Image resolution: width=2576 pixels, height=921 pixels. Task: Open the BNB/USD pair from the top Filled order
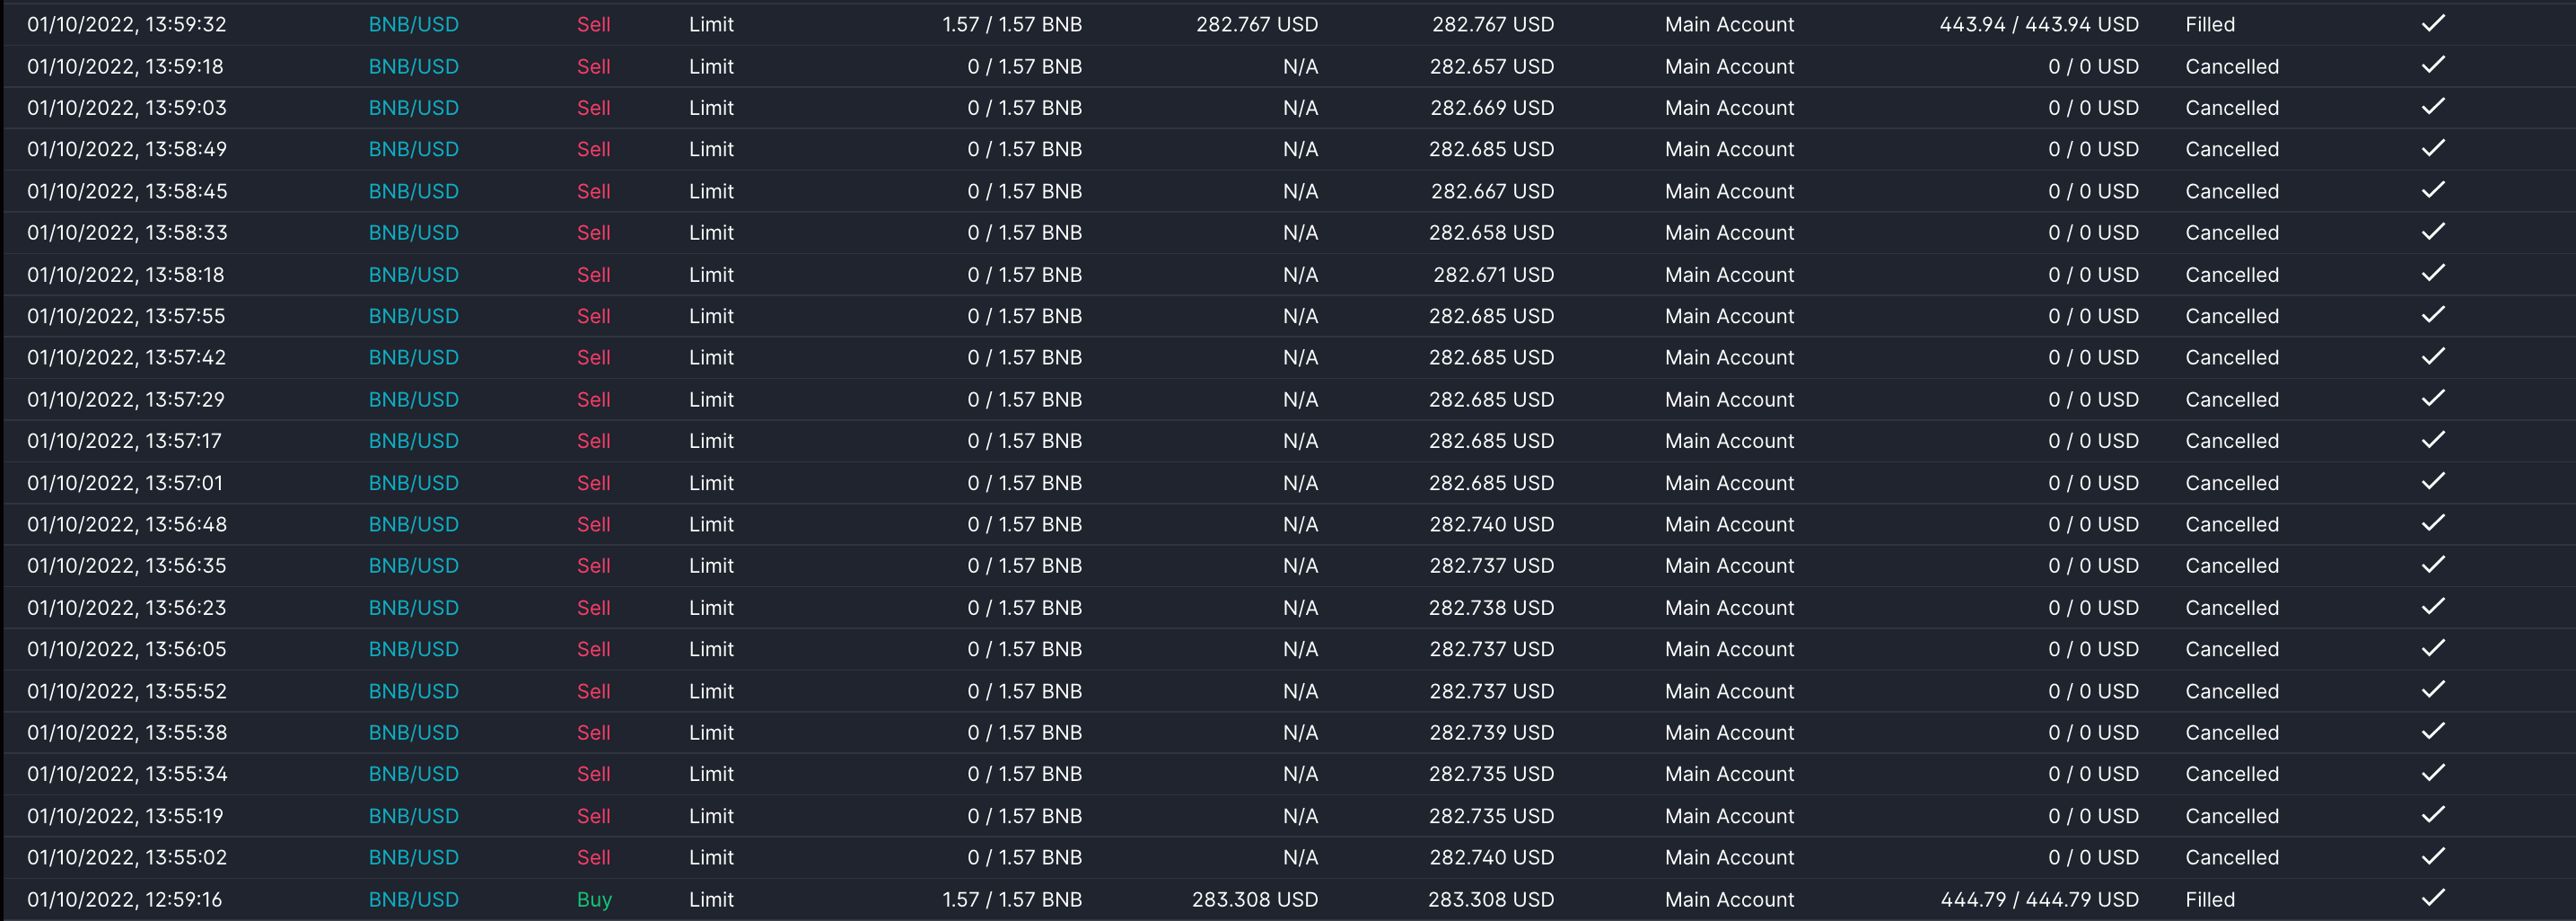coord(413,23)
